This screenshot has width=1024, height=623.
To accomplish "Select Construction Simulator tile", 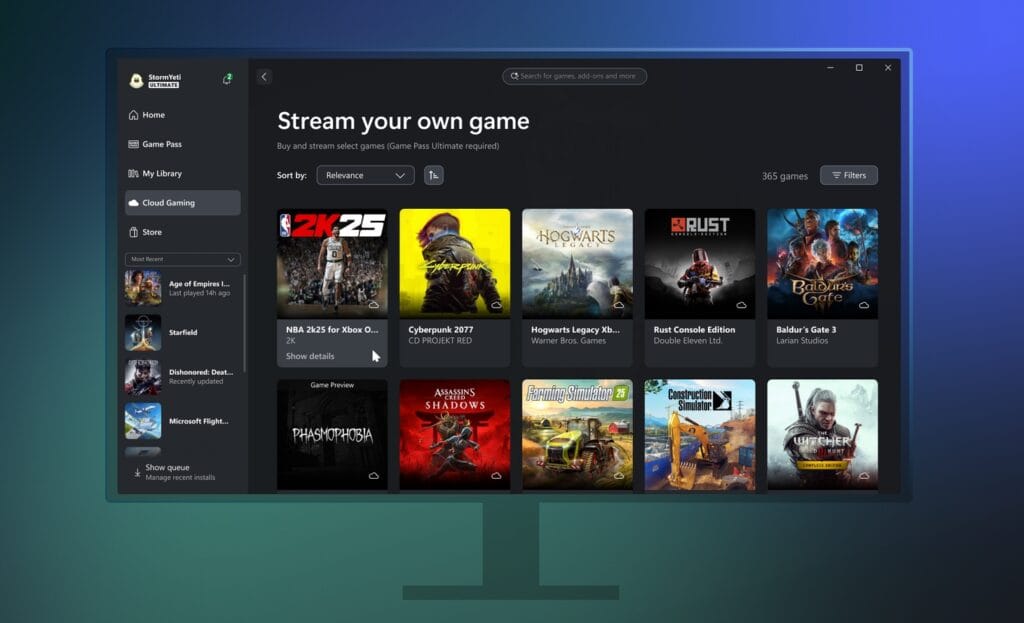I will [x=700, y=435].
